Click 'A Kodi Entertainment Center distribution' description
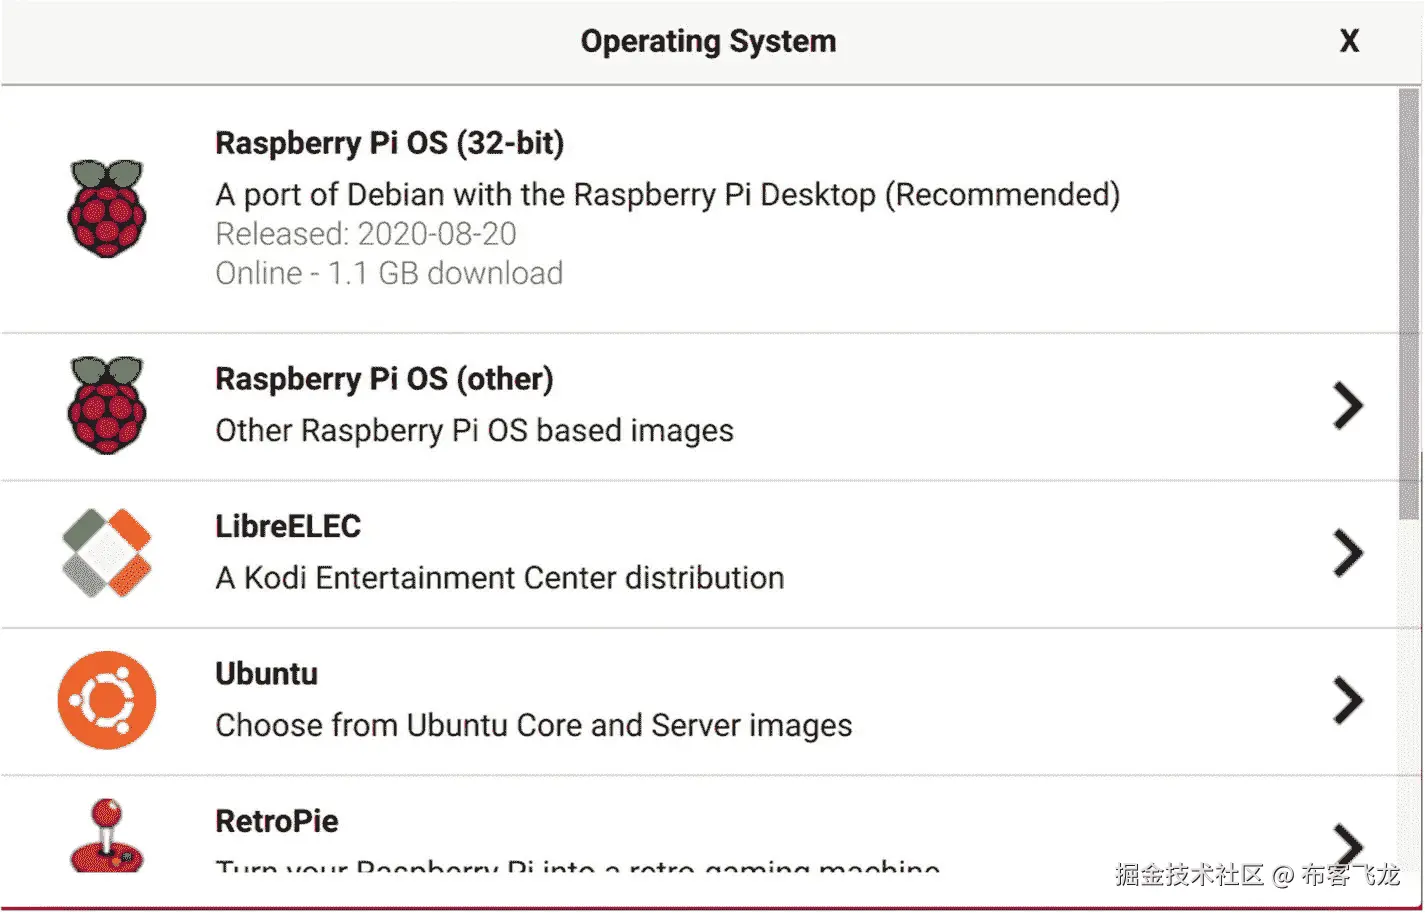The image size is (1425, 913). (x=499, y=578)
